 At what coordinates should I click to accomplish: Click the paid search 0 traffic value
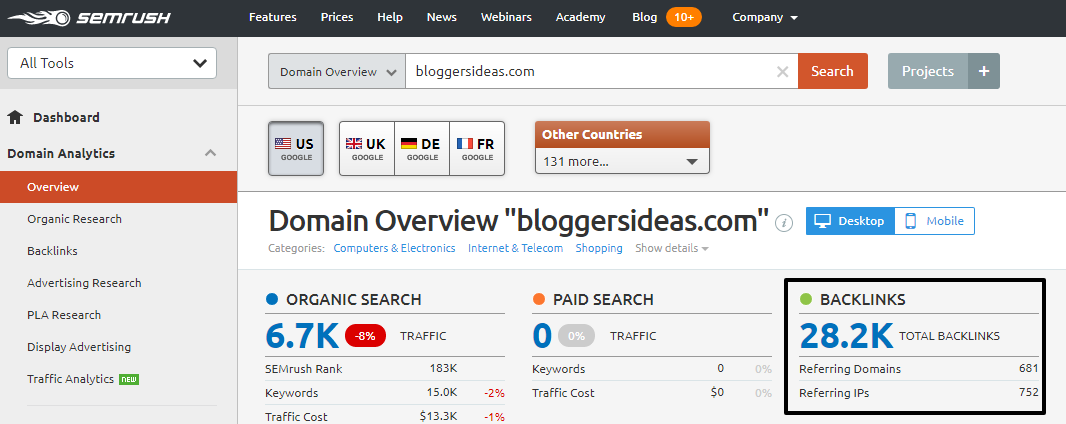[x=542, y=335]
